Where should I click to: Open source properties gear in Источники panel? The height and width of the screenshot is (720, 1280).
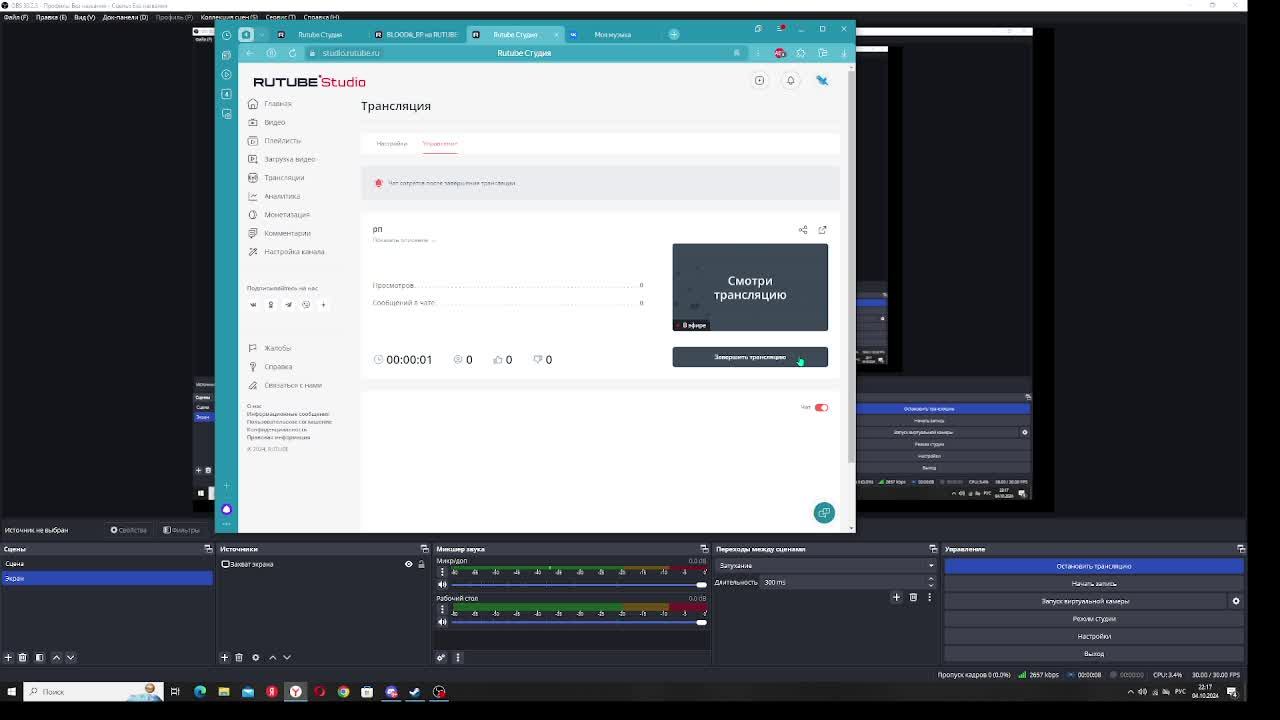[x=255, y=657]
